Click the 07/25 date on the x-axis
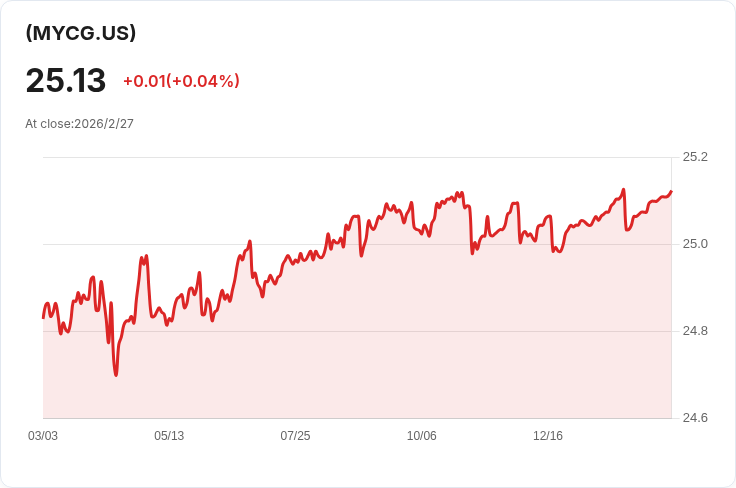Screen dimensions: 736x488 click(295, 436)
